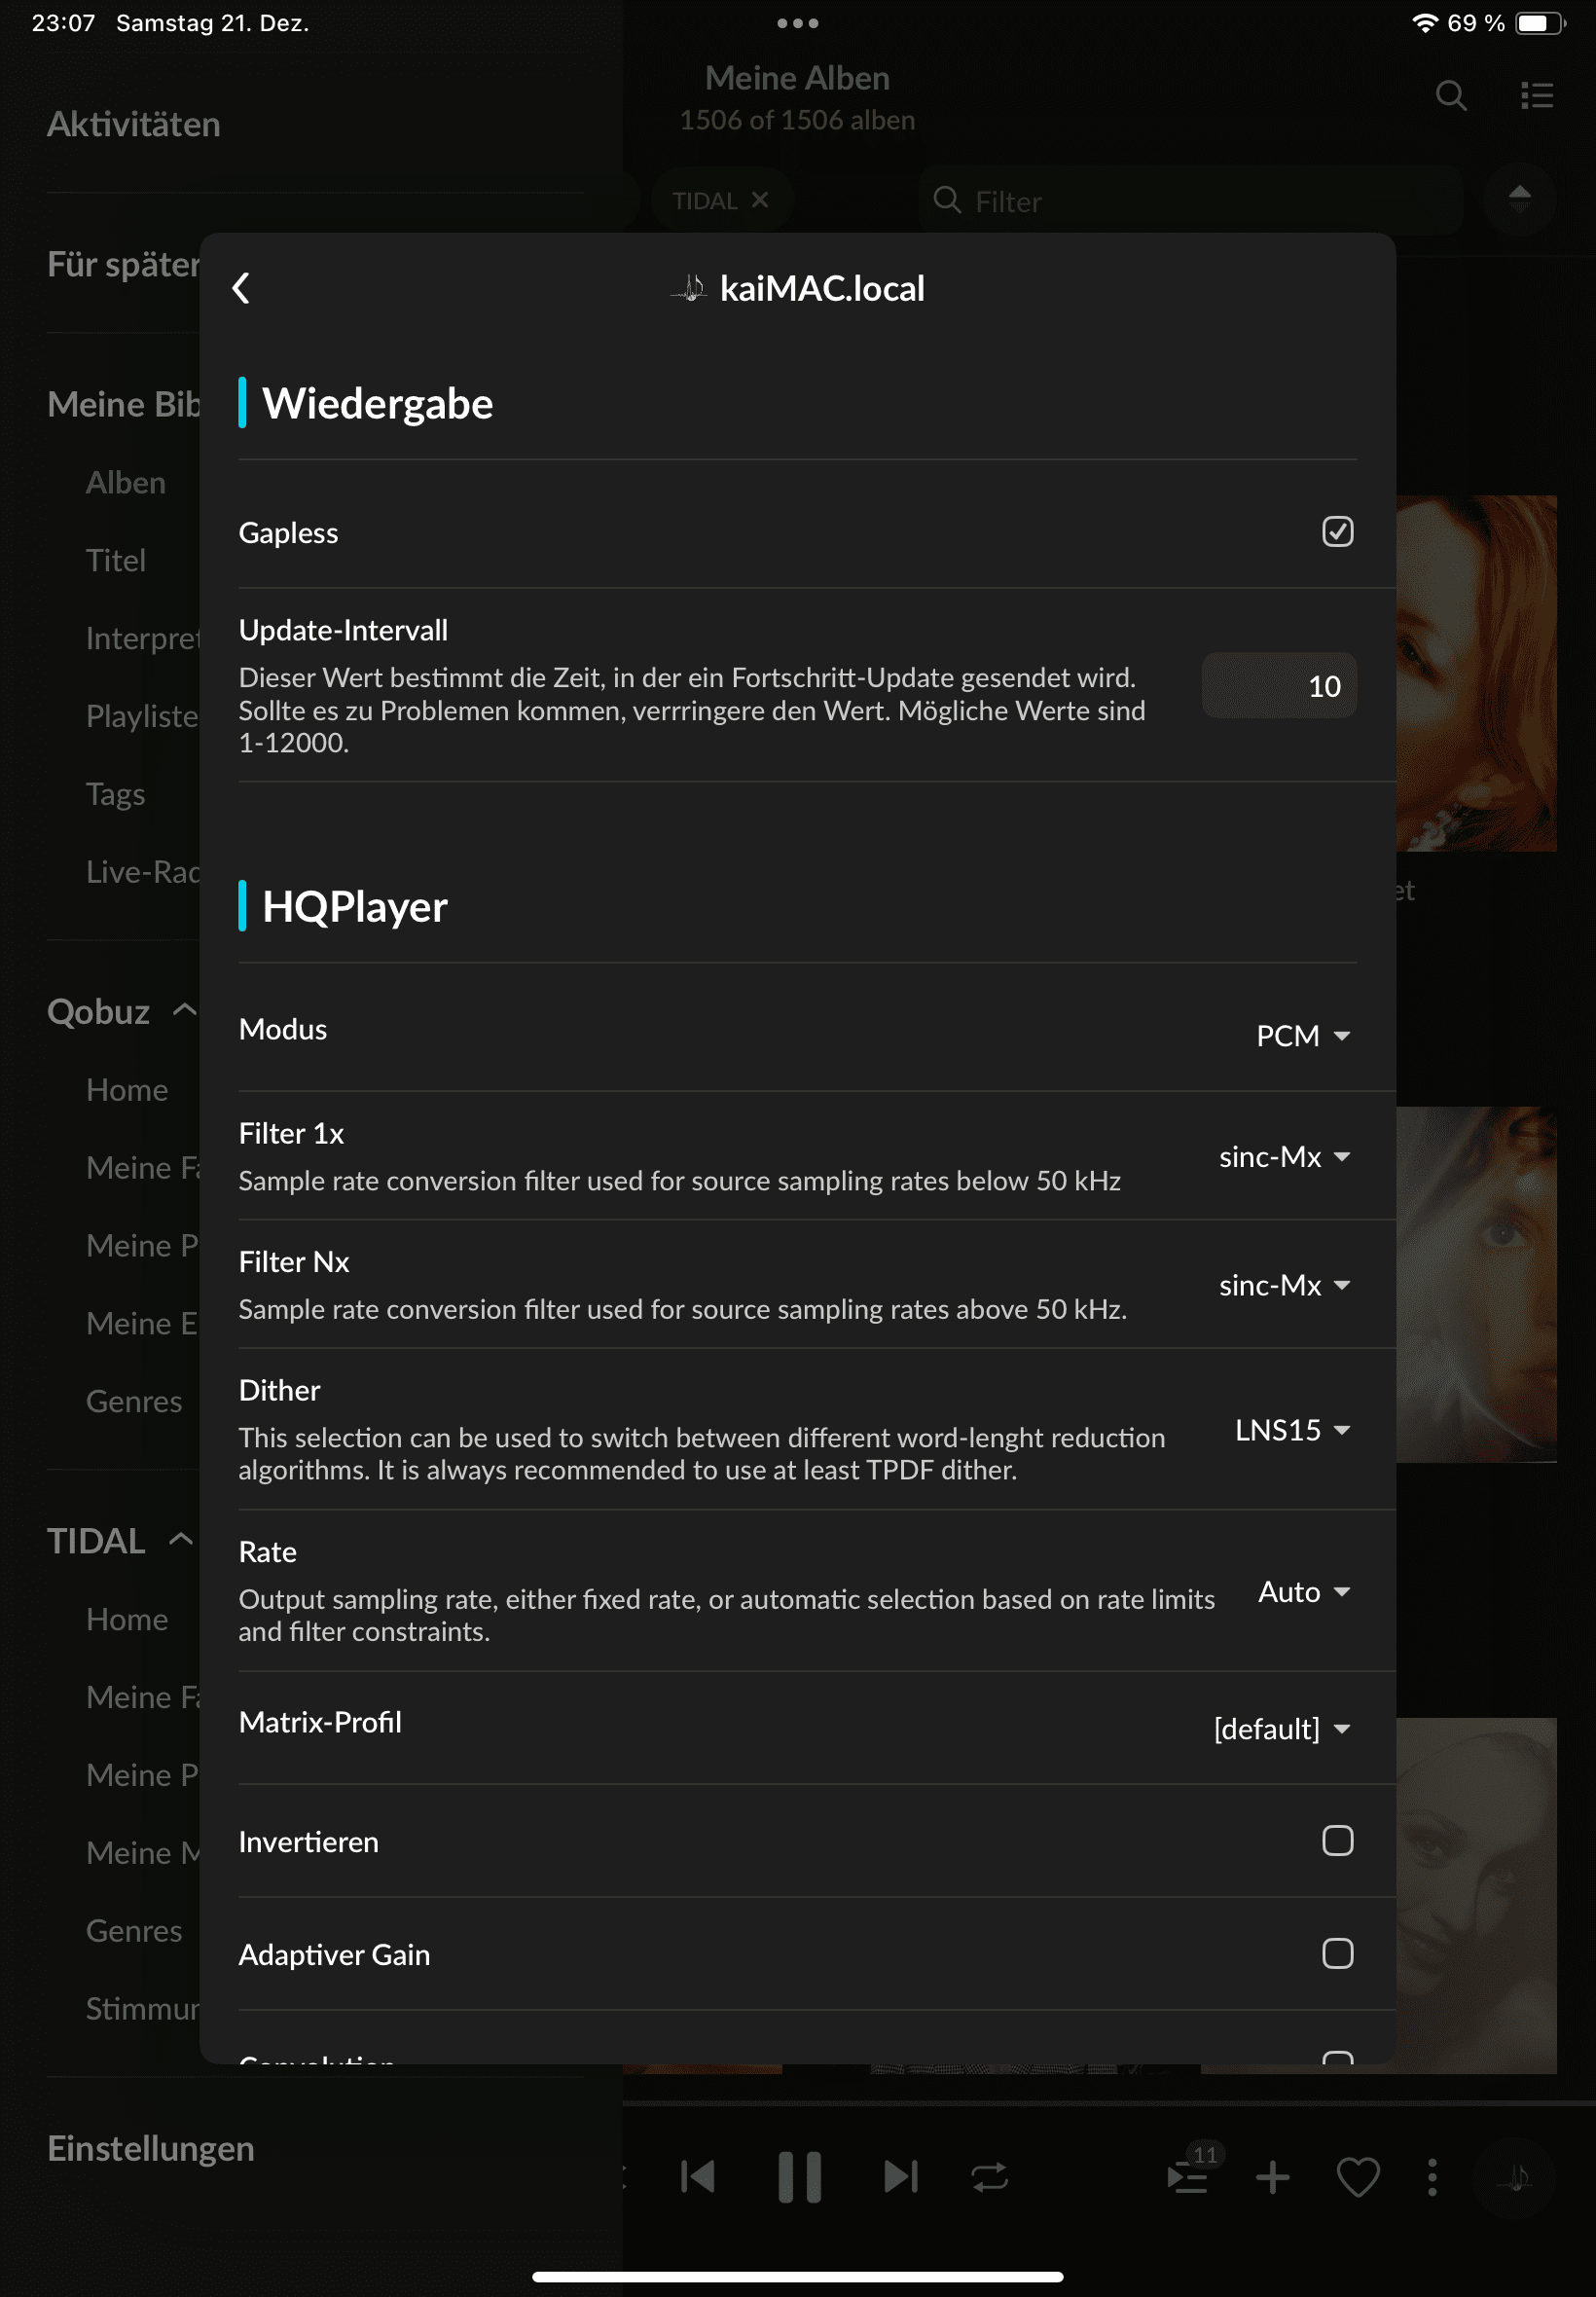The width and height of the screenshot is (1596, 2297).
Task: Open audio zone selector icon
Action: point(1516,2177)
